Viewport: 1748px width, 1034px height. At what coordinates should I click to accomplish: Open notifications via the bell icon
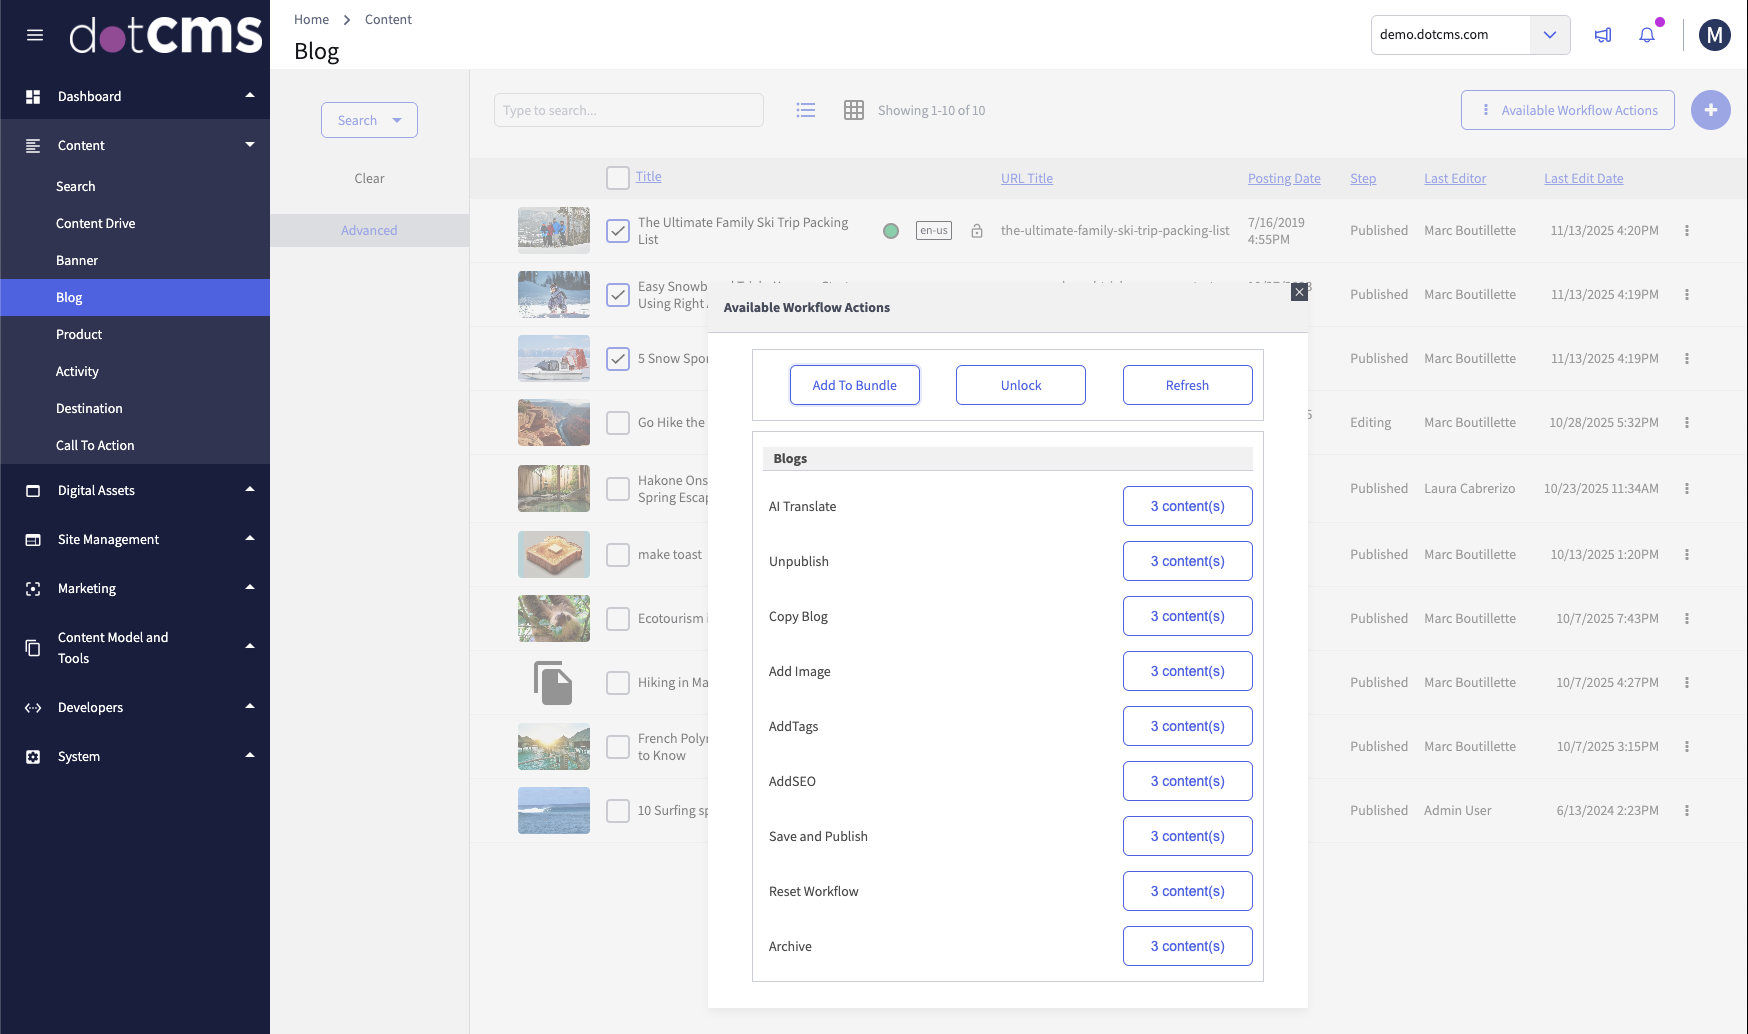point(1646,34)
